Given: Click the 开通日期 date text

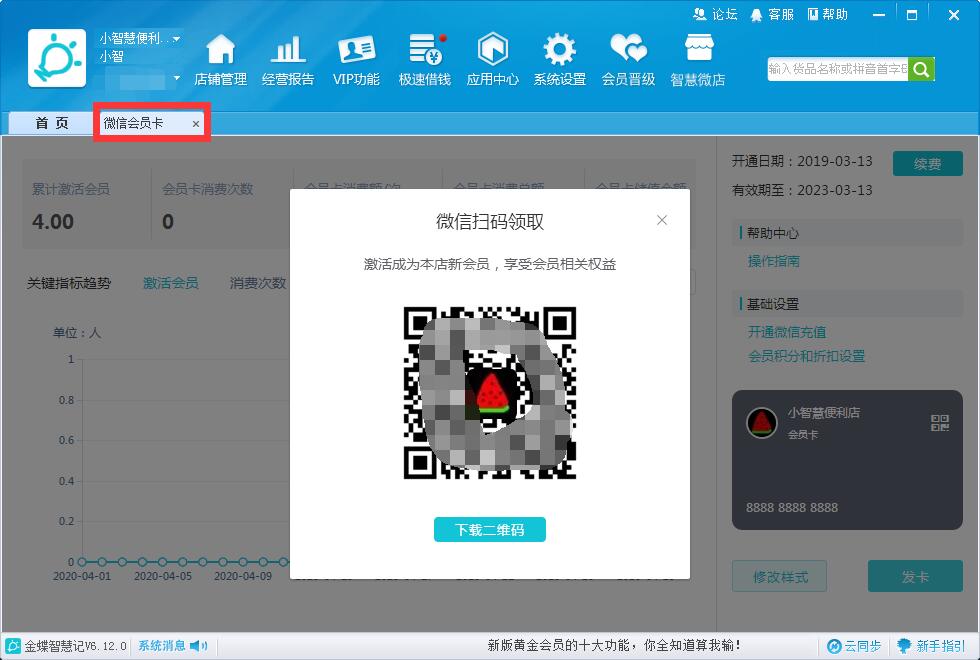Looking at the screenshot, I should click(802, 161).
